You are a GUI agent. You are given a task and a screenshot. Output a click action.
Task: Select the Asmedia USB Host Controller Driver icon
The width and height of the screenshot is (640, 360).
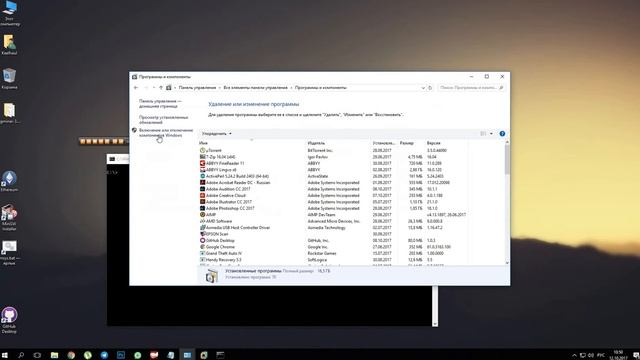[x=202, y=227]
